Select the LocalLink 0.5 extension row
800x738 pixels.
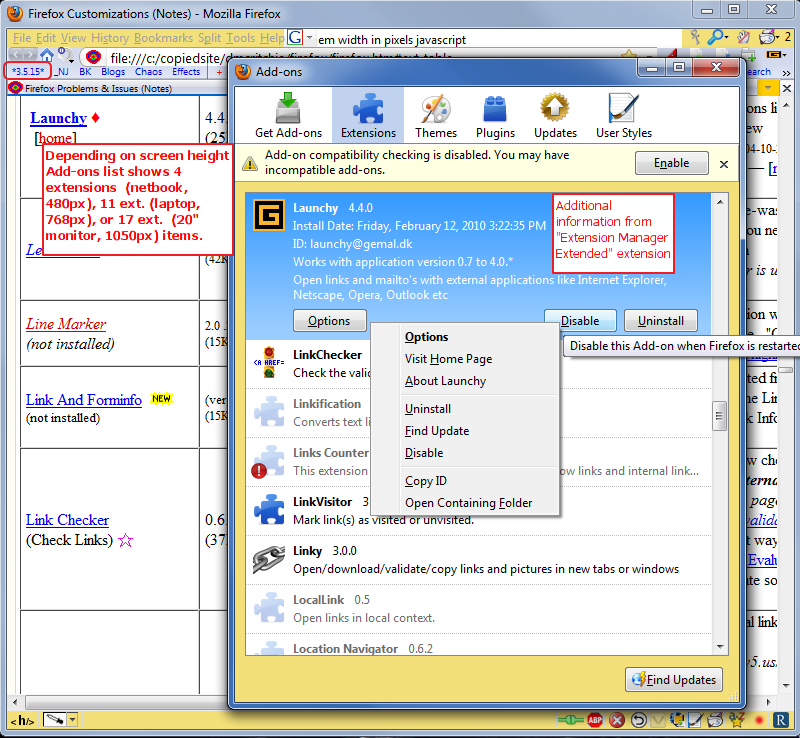tap(479, 609)
